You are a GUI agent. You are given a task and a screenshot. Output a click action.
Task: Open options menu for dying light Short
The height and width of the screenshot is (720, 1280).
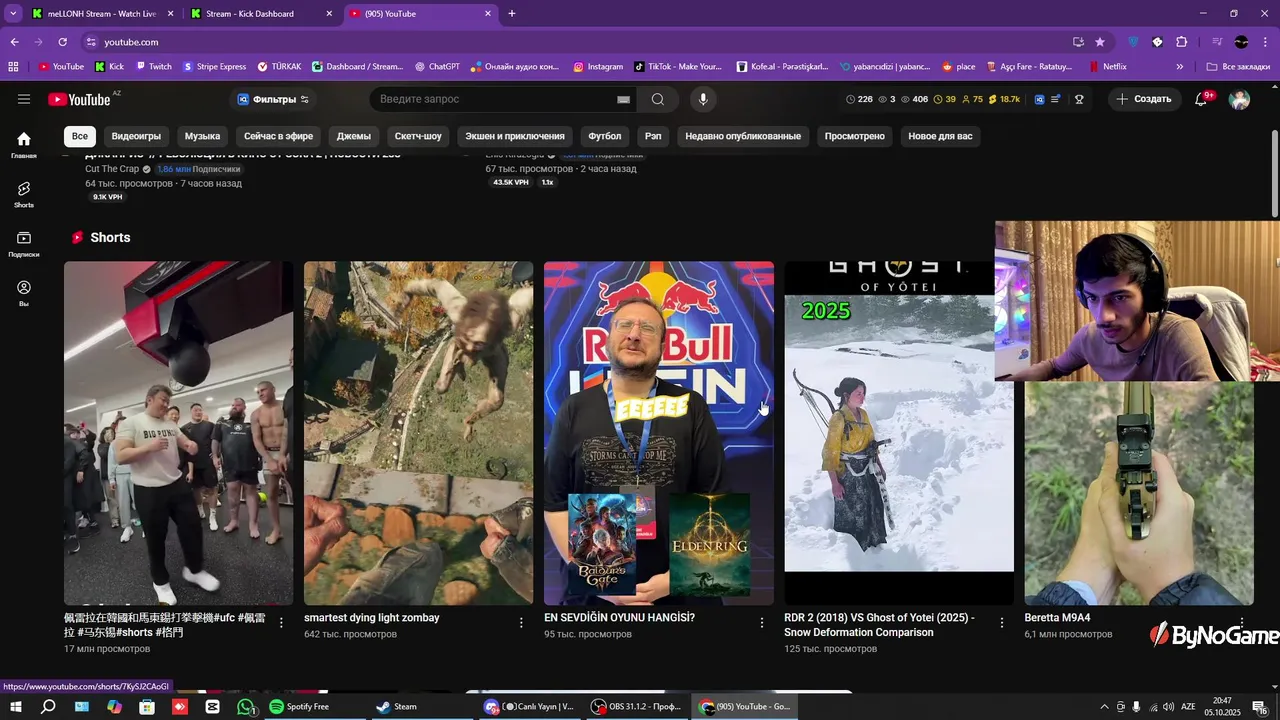click(x=521, y=622)
